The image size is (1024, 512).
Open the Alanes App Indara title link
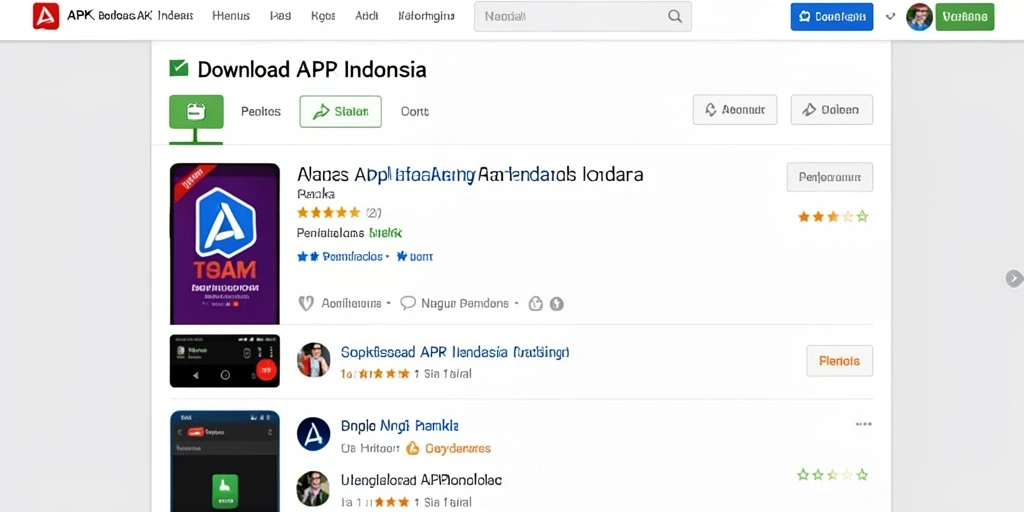tap(470, 175)
